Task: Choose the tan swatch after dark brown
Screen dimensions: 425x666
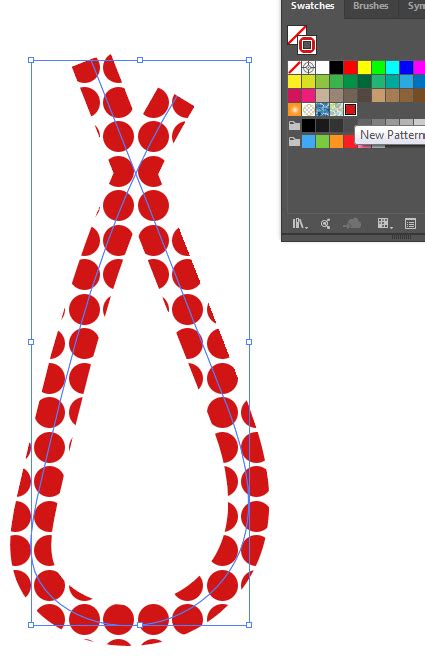Action: point(378,95)
